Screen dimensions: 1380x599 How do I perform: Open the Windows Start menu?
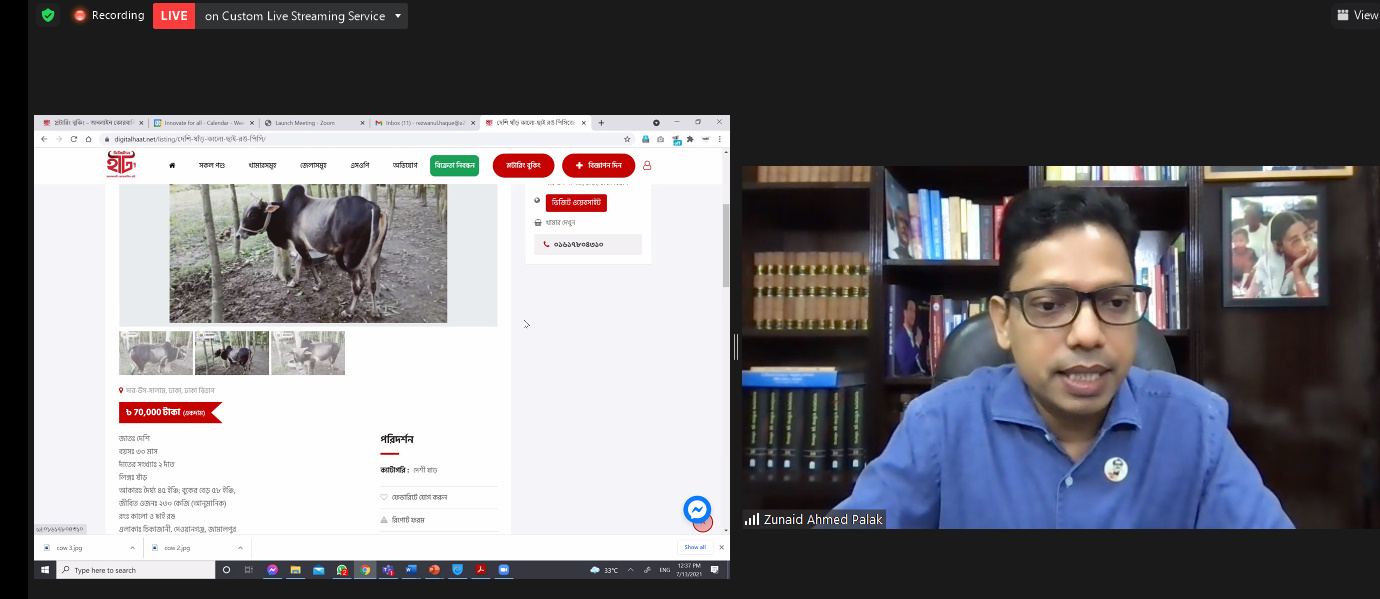44,570
